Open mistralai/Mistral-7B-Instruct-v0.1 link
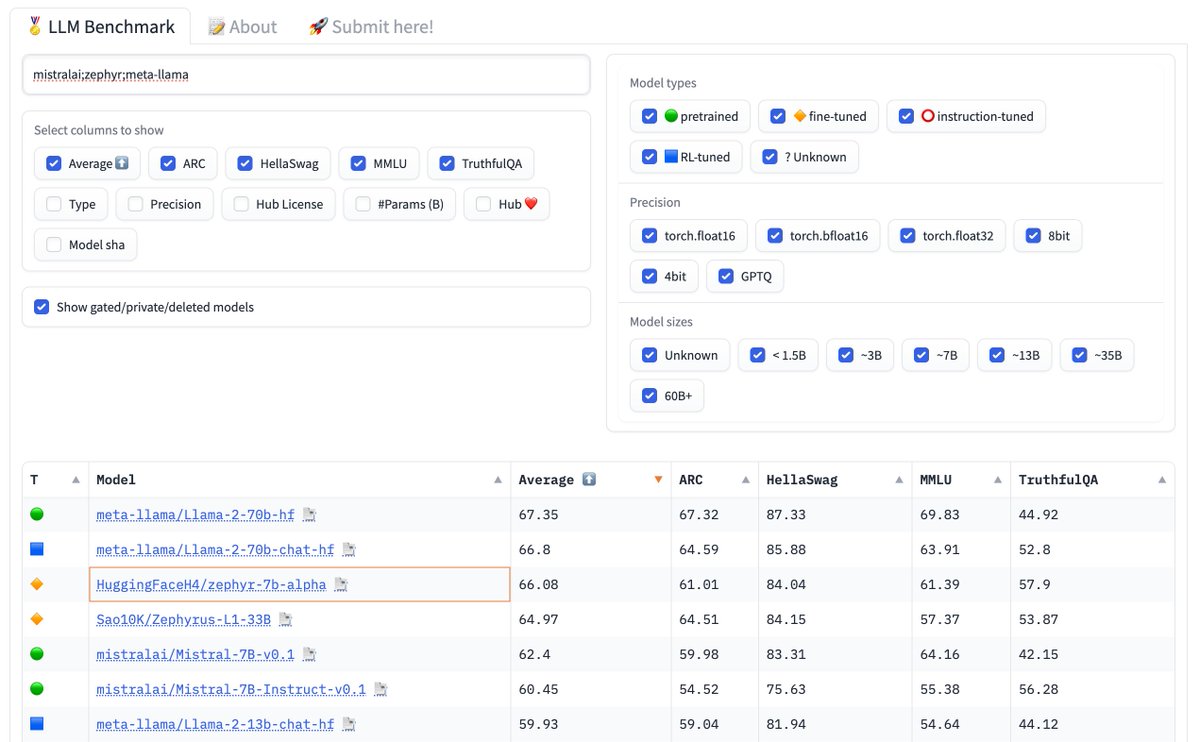Viewport: 1200px width, 742px height. pos(231,690)
